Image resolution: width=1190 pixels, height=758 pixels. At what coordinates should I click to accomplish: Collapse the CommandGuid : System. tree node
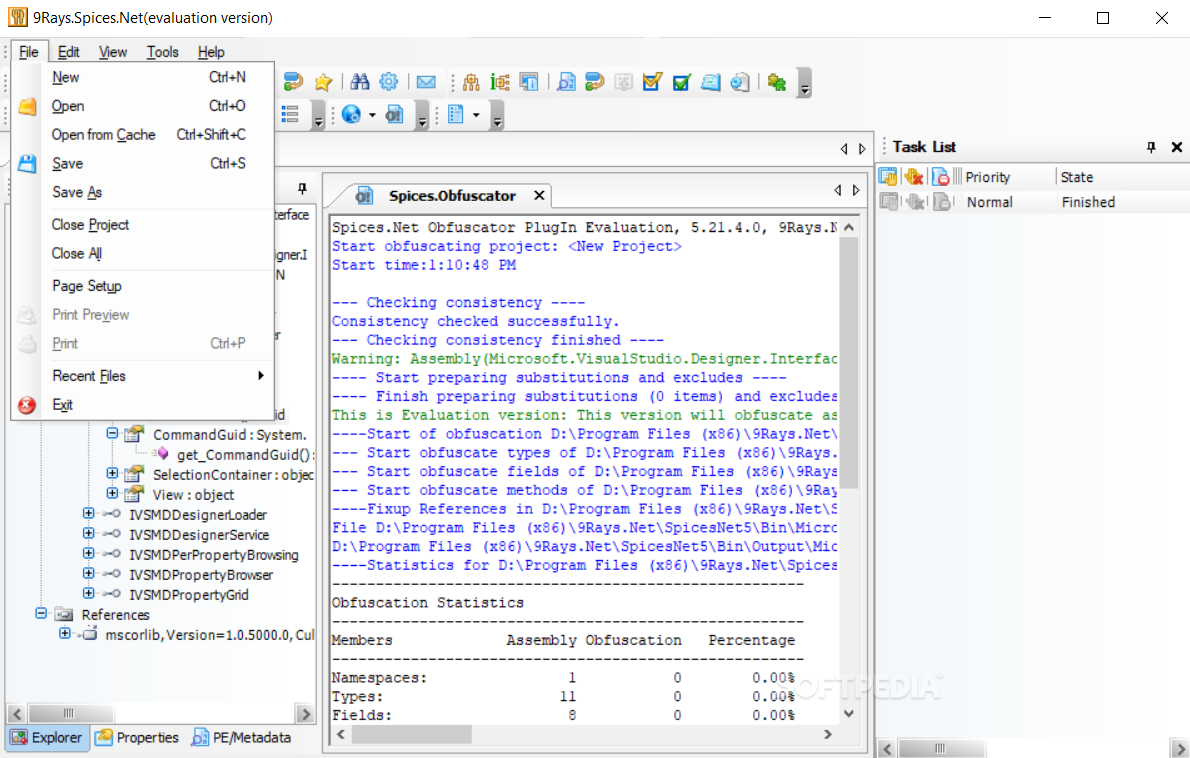pyautogui.click(x=112, y=433)
